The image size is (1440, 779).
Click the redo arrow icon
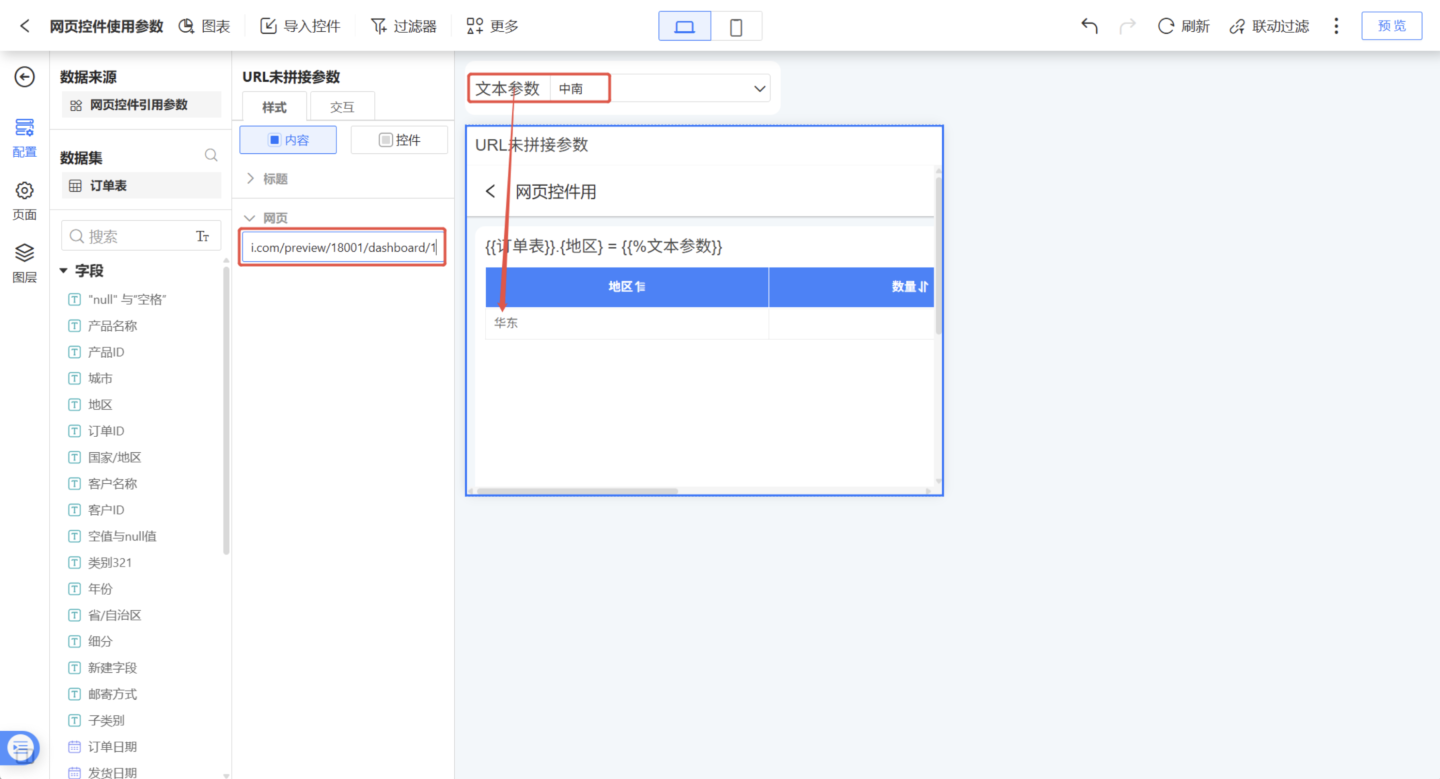click(x=1127, y=26)
